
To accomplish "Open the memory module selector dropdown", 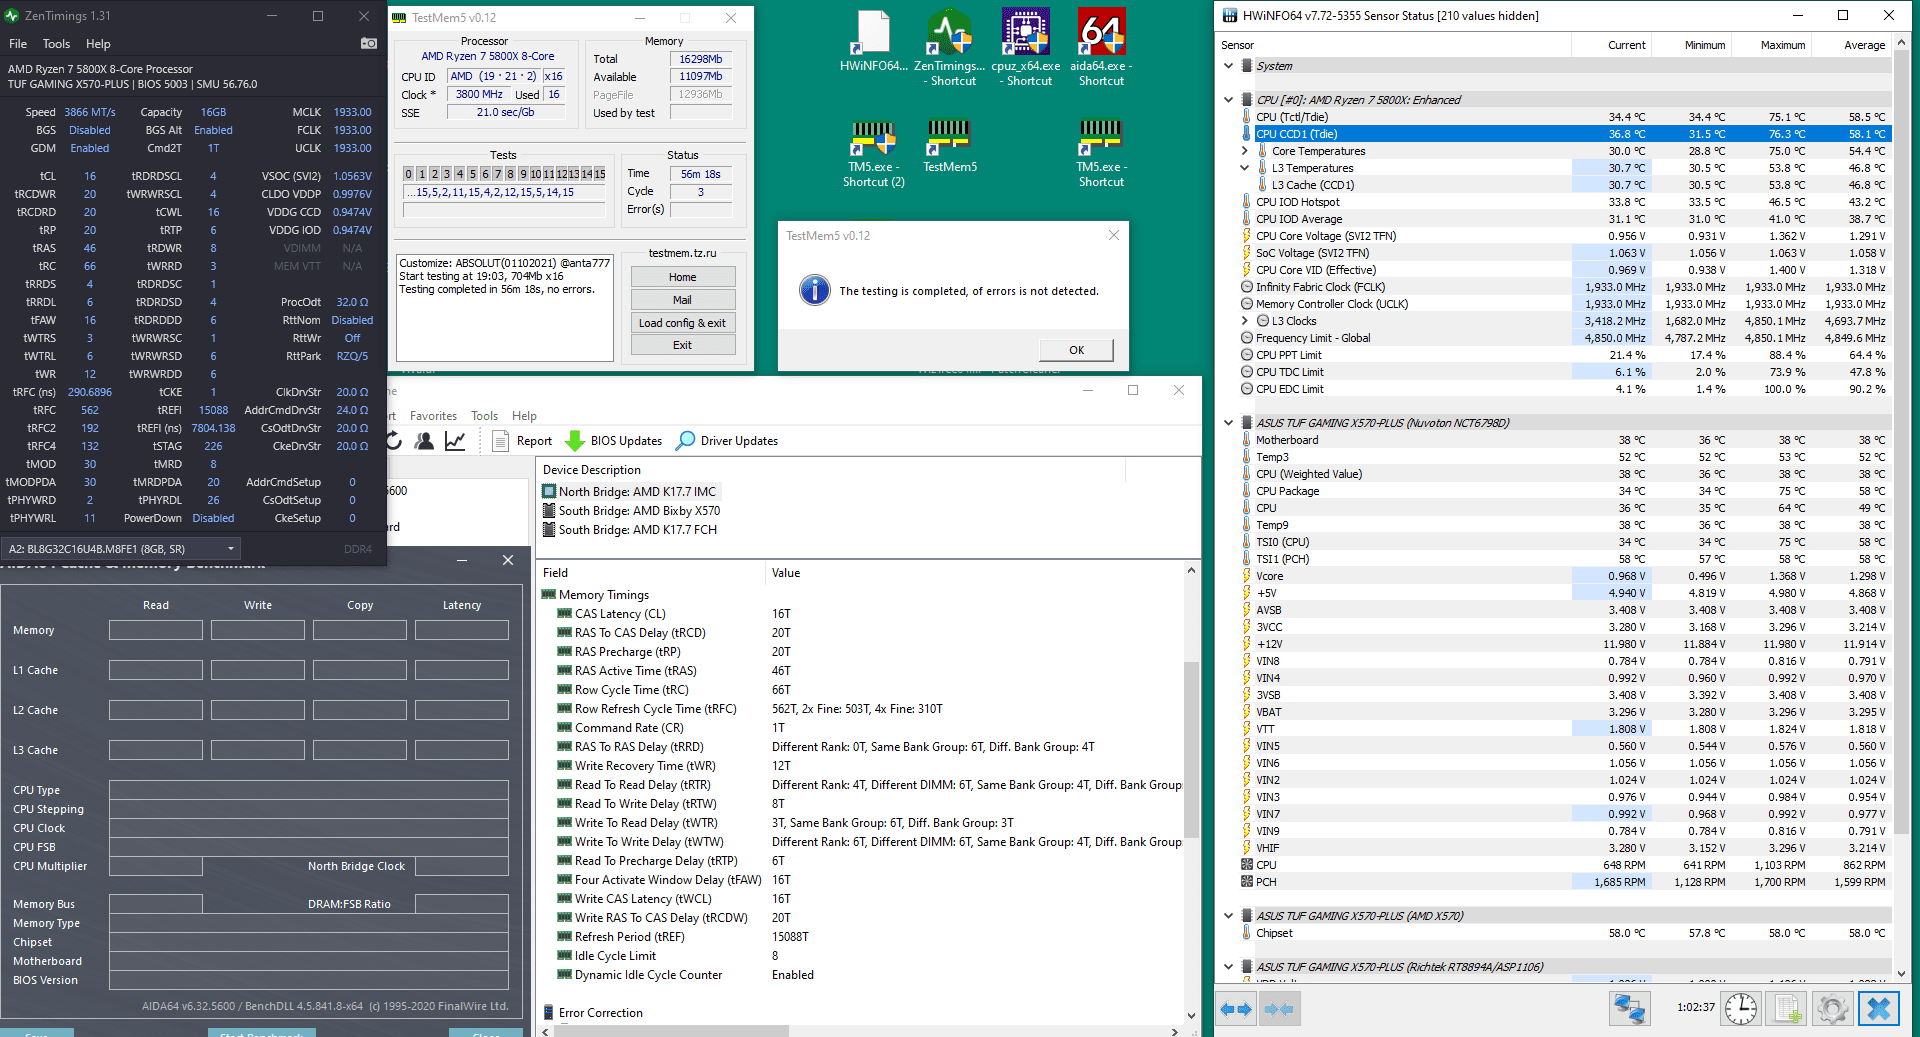I will click(231, 549).
